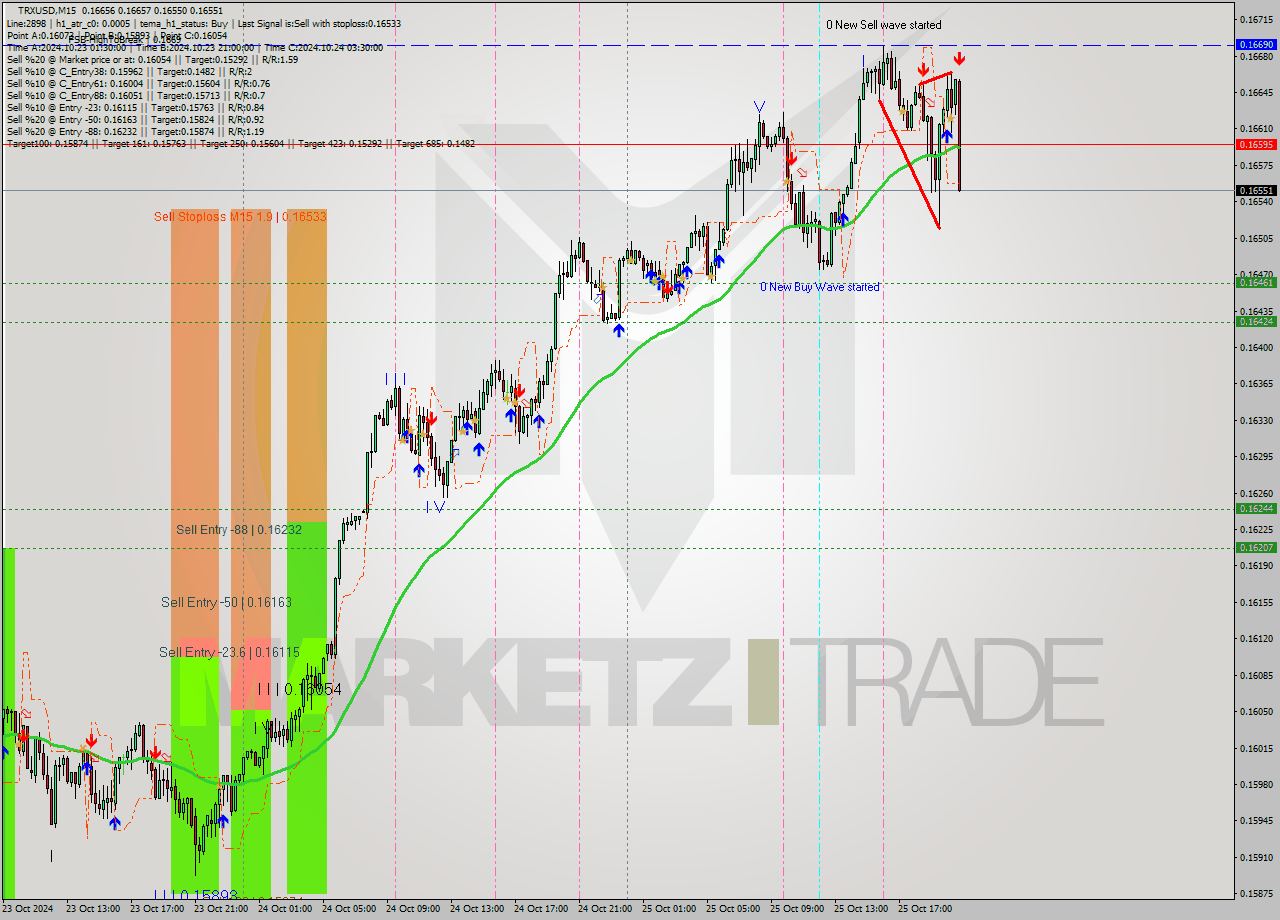This screenshot has height=920, width=1280.
Task: Click the '25 Oct 01:00' time axis label
Action: (669, 909)
